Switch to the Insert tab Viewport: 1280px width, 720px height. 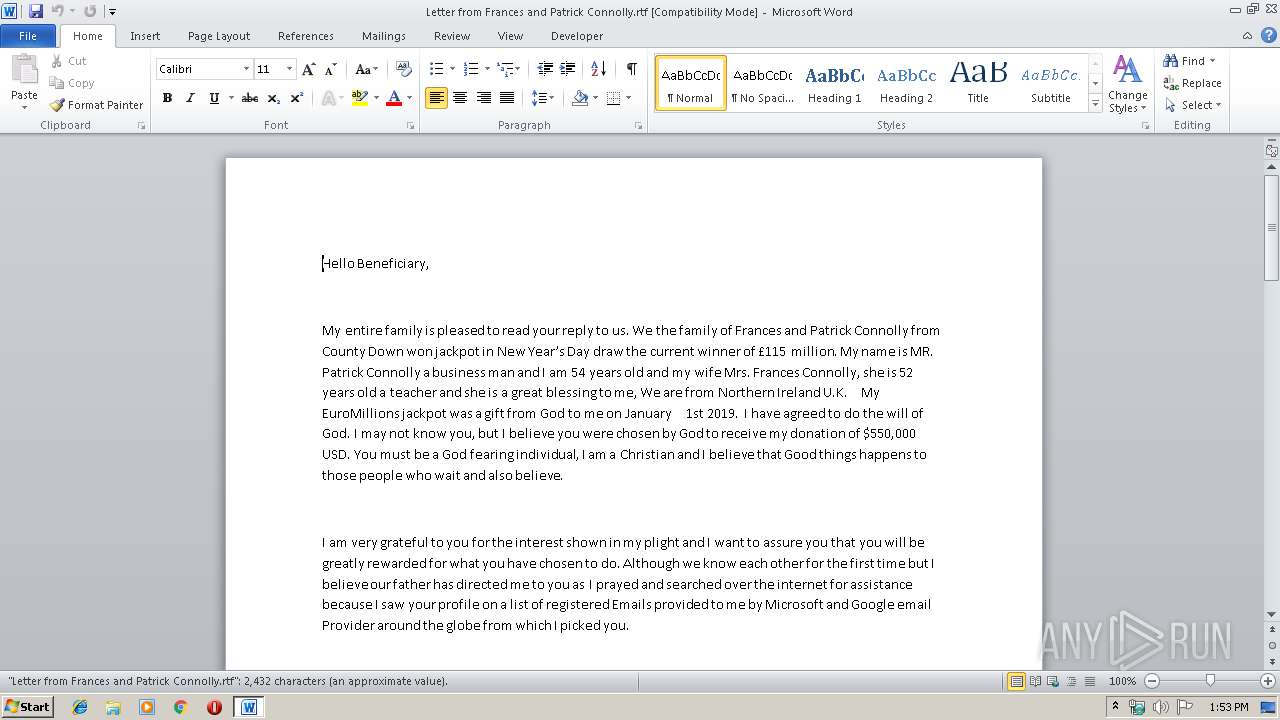pos(145,36)
